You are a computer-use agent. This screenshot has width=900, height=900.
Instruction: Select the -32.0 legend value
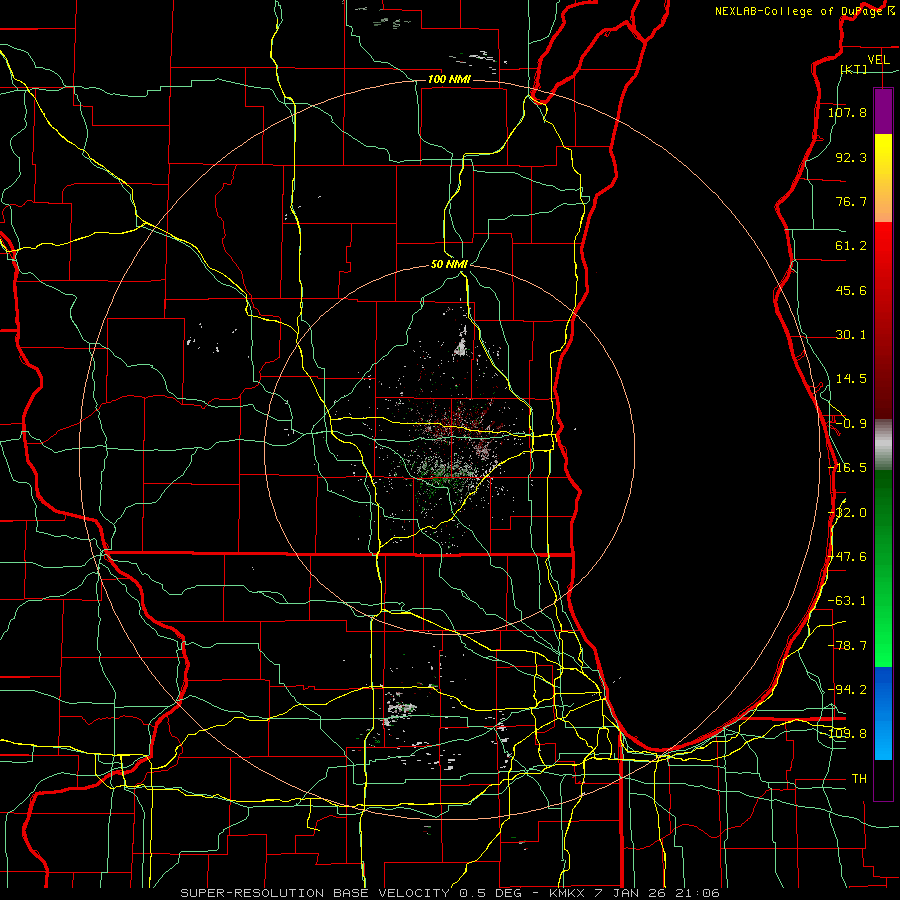847,513
